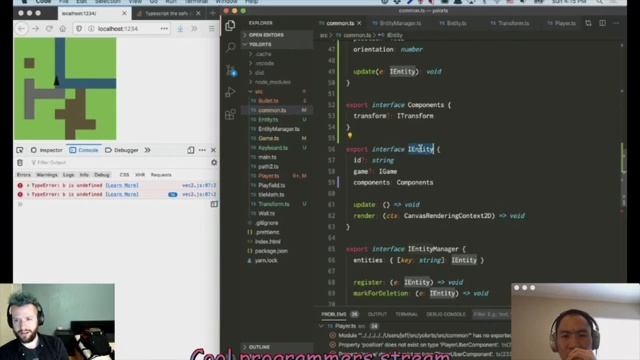
Task: Click the Open Changes icon in the editor title bar
Action: (x=588, y=23)
